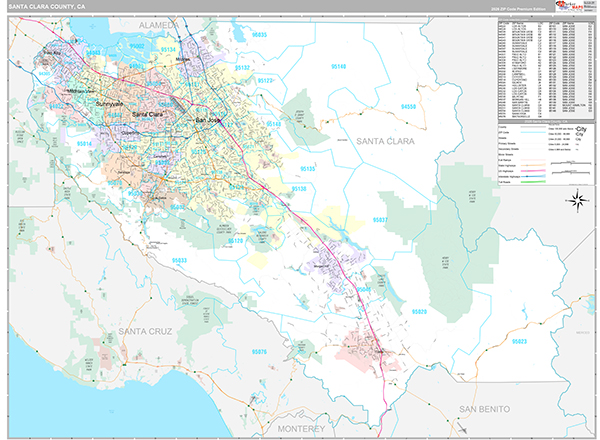Click ZIP code 94305
The image size is (600, 440).
pyautogui.click(x=44, y=73)
